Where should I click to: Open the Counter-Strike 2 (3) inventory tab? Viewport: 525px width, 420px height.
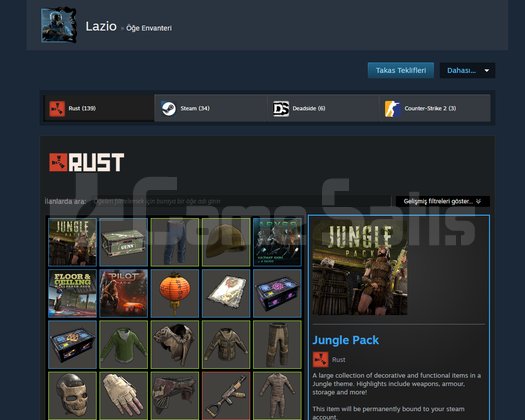435,108
